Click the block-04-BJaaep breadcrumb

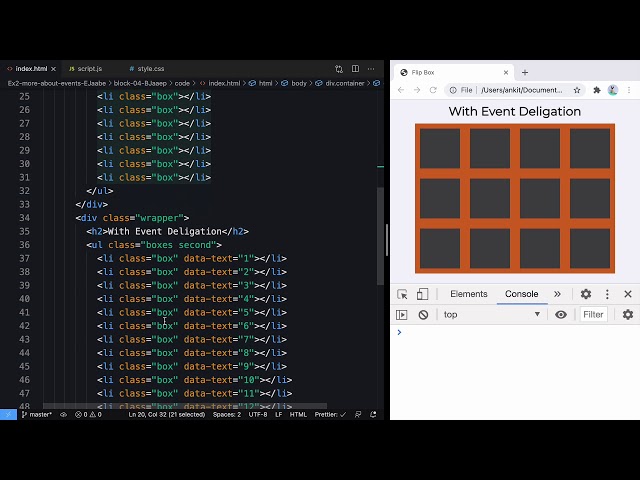point(140,83)
